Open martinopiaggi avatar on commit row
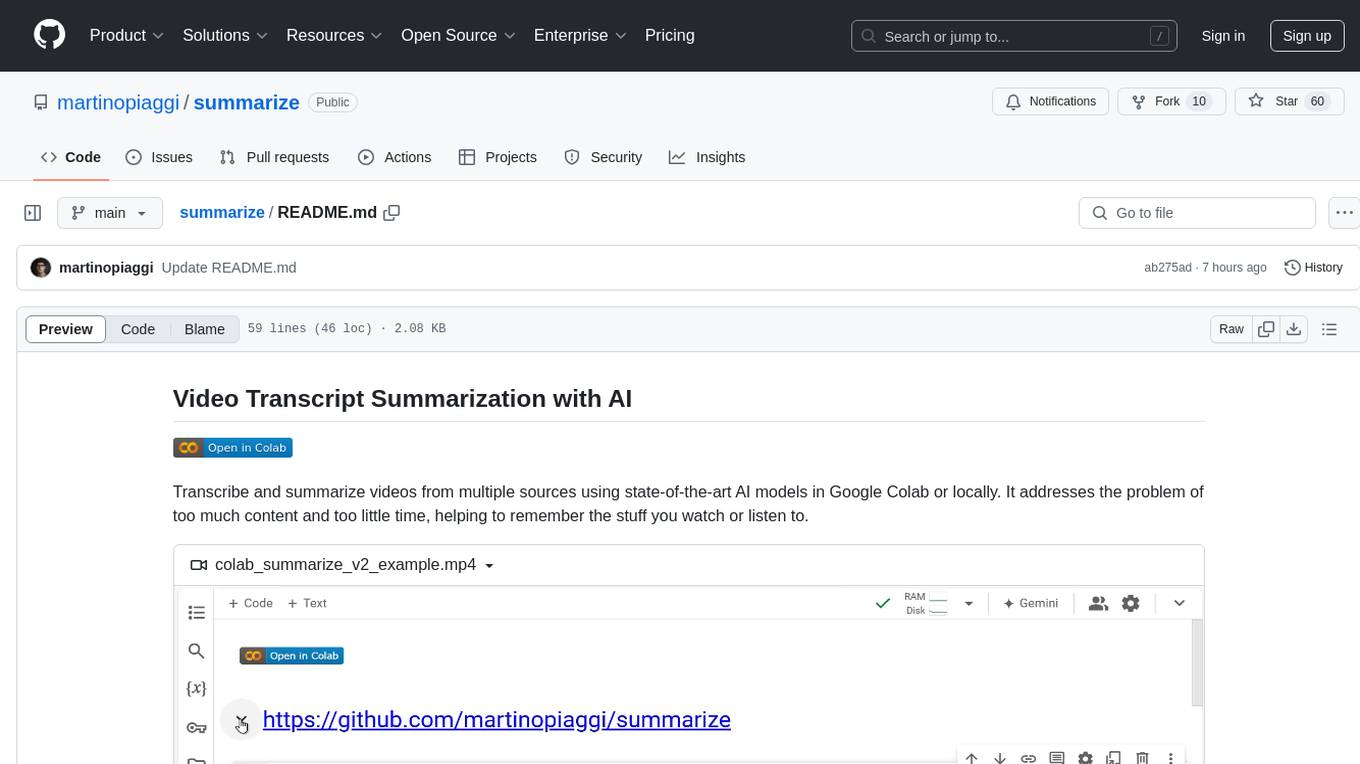The width and height of the screenshot is (1360, 764). click(x=41, y=268)
